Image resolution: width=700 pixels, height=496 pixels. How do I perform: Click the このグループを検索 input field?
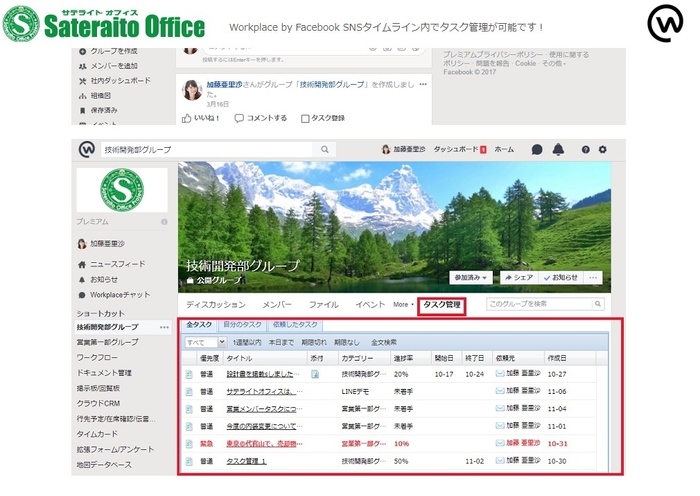(x=539, y=304)
